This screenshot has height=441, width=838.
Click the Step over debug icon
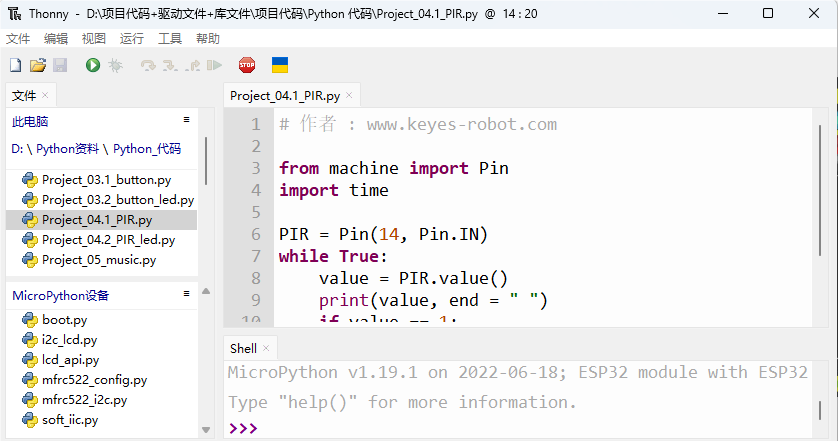point(148,65)
